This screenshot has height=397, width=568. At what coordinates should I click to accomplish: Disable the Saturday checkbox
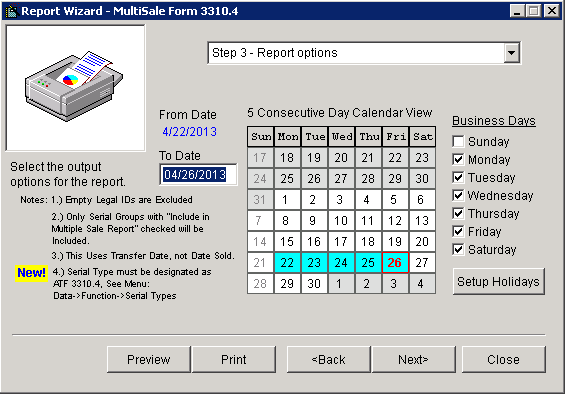458,250
